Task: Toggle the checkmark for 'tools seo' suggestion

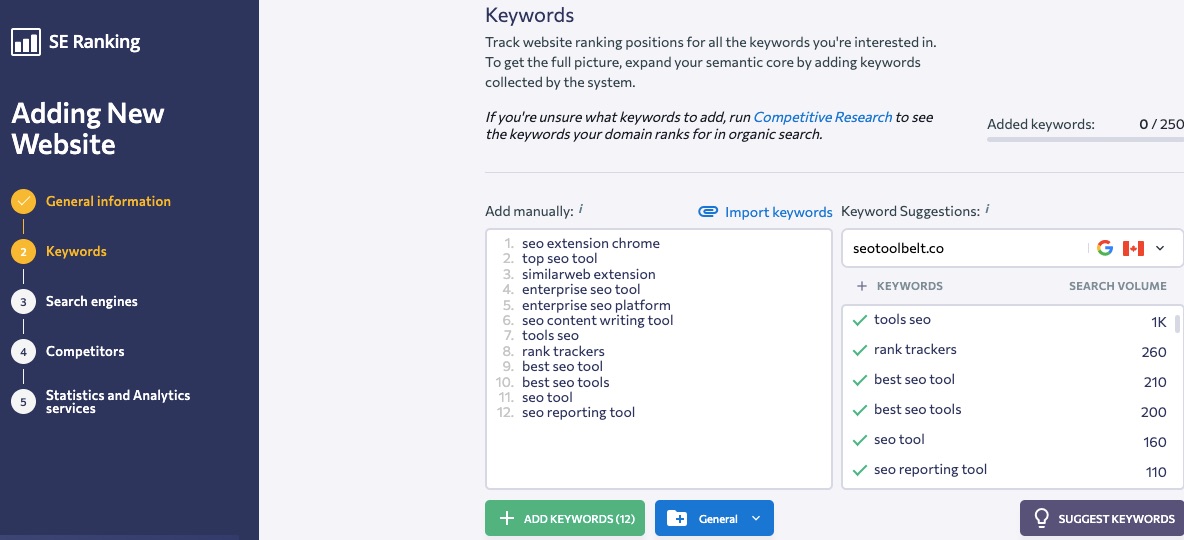Action: coord(859,320)
